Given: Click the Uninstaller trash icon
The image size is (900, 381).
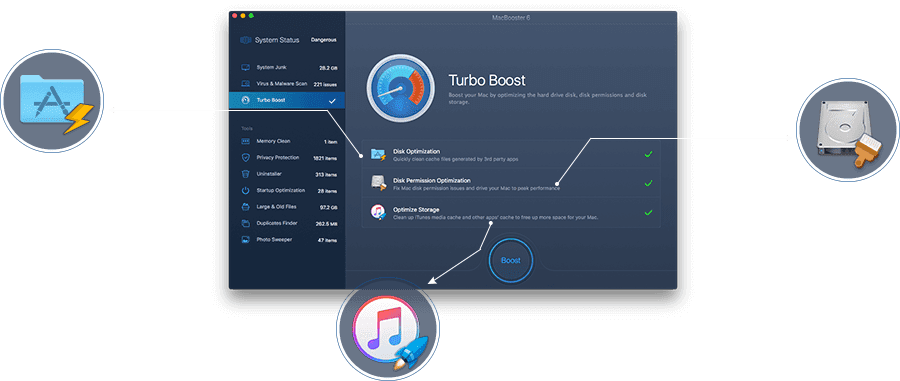Looking at the screenshot, I should 246,174.
